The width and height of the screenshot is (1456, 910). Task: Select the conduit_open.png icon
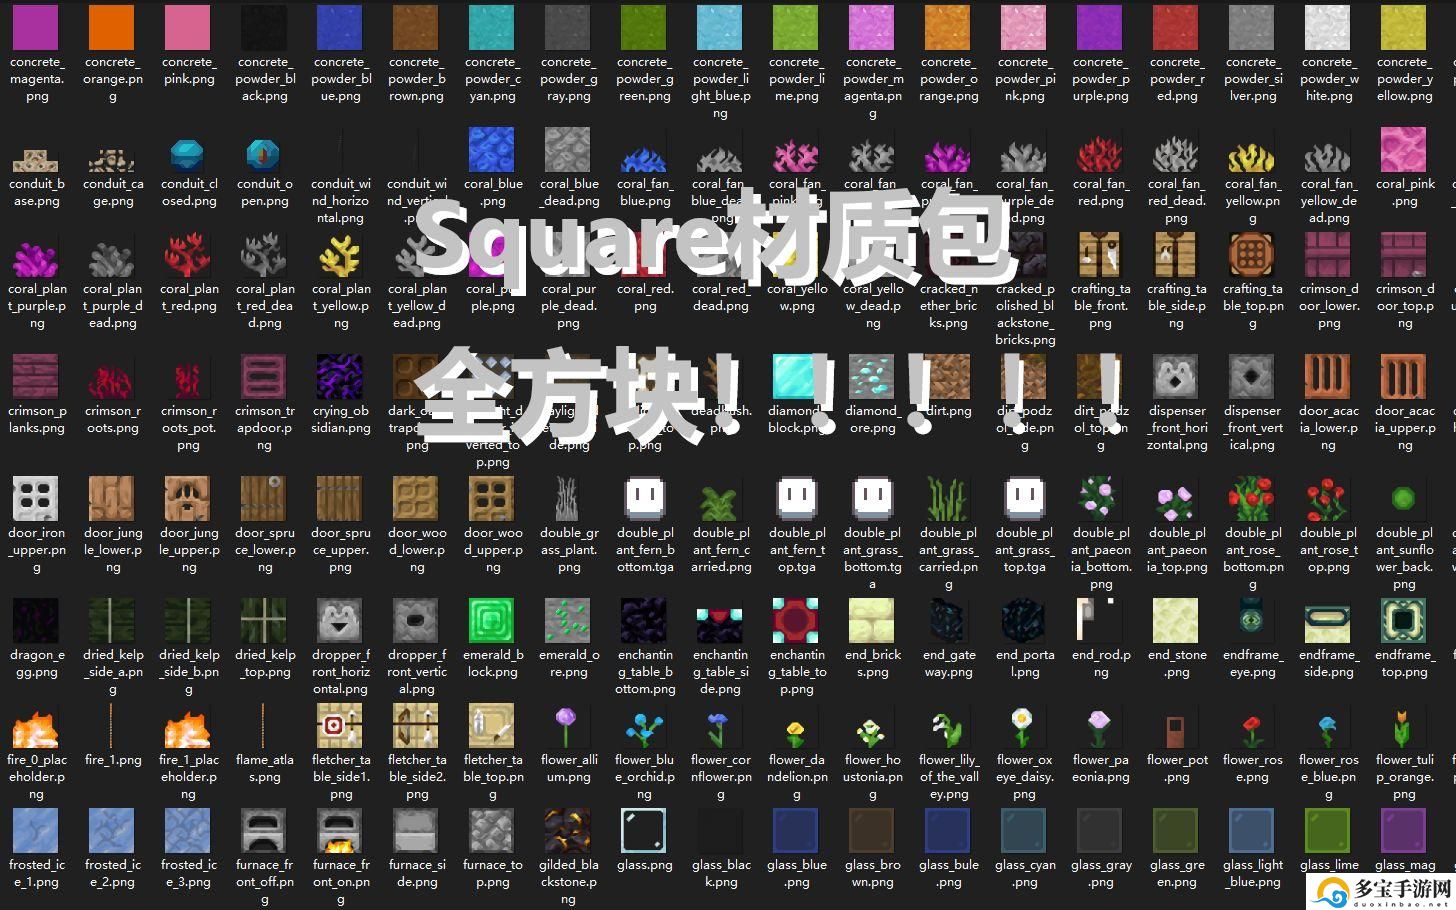pos(264,154)
